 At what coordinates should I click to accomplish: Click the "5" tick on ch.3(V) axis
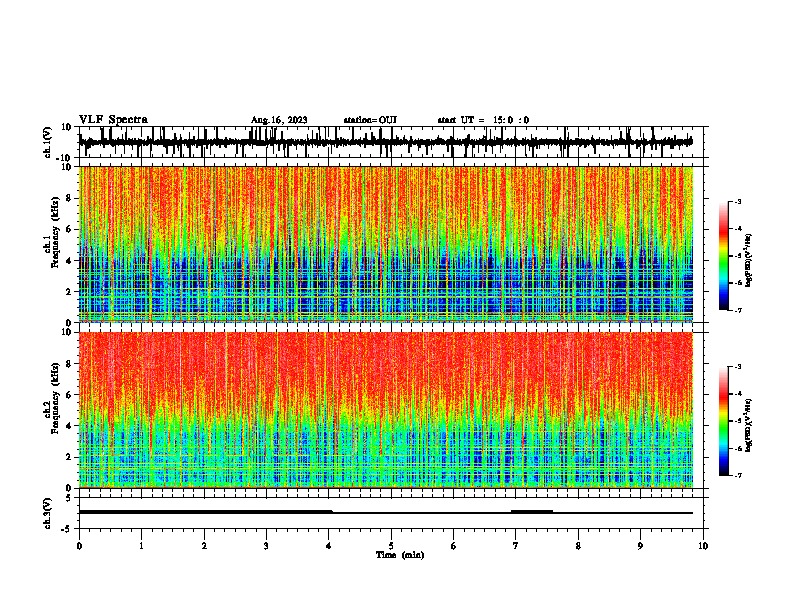[x=69, y=498]
